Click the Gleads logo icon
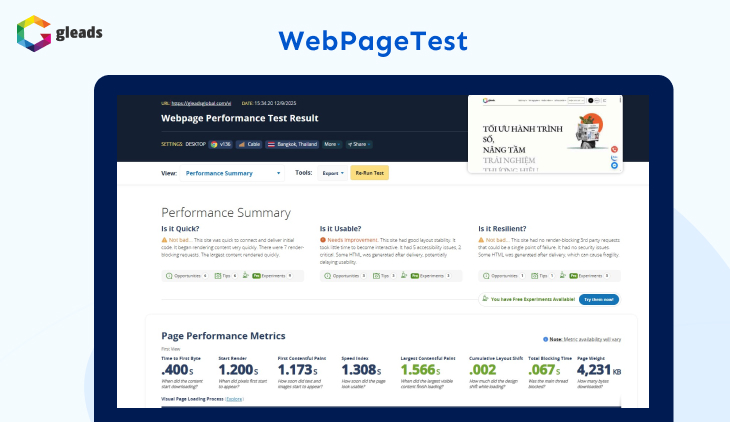 (x=33, y=31)
